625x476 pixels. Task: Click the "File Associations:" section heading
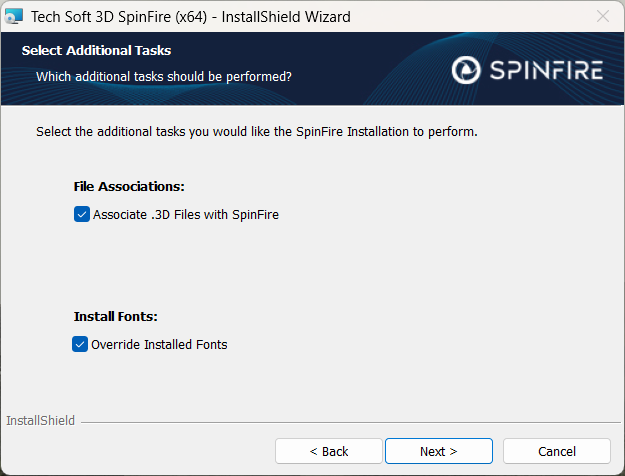point(129,187)
